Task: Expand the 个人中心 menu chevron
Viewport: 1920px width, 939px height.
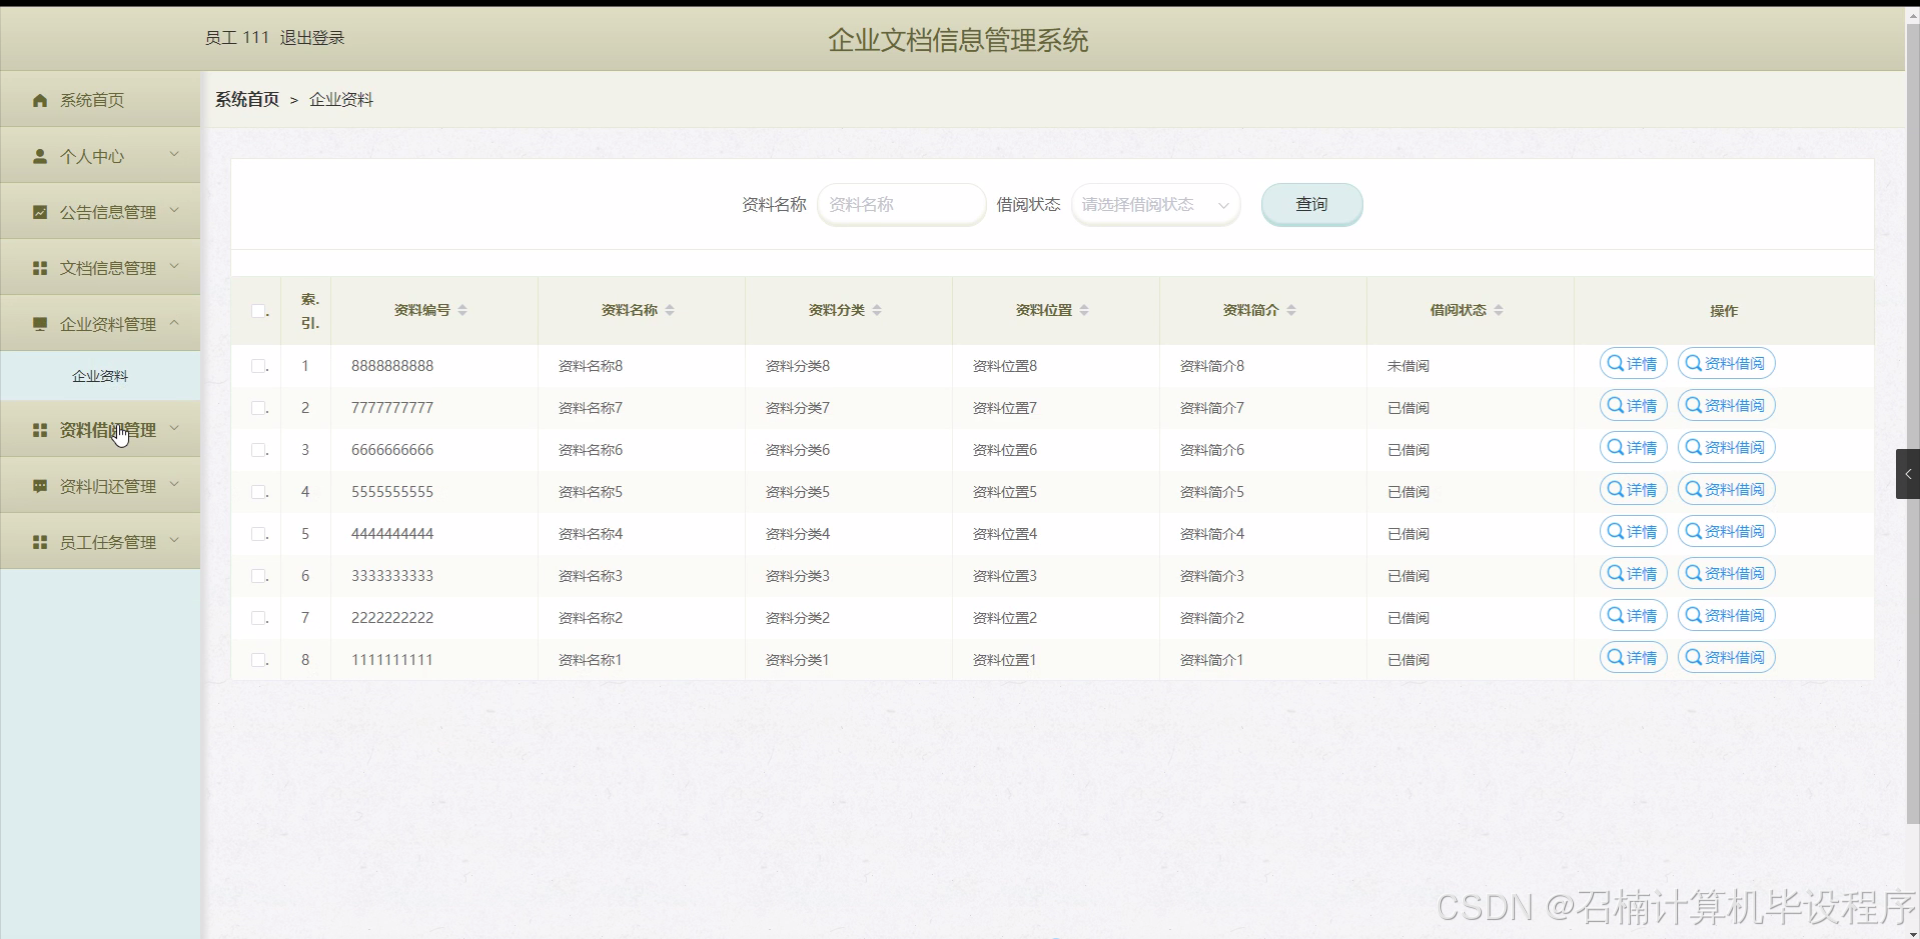Action: (x=174, y=154)
